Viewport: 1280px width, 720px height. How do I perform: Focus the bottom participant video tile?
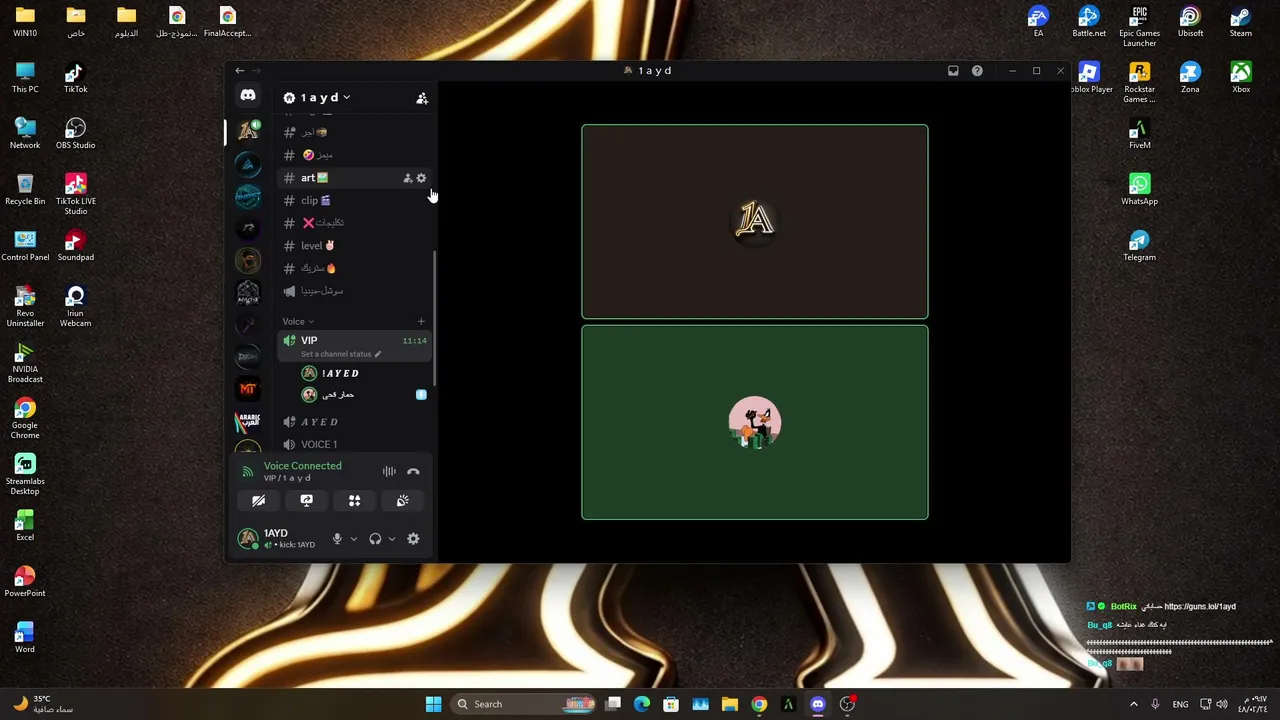point(755,422)
